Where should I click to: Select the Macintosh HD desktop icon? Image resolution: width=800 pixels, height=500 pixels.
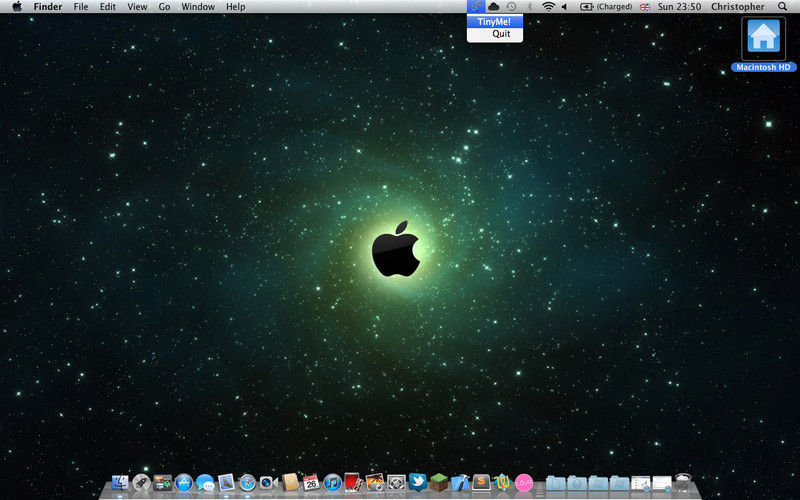[763, 45]
